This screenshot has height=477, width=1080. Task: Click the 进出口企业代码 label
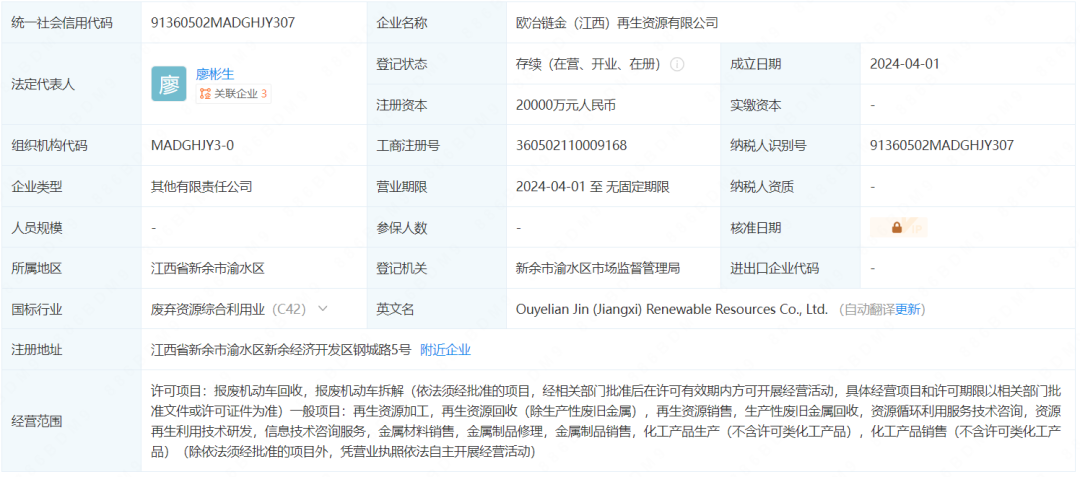775,268
